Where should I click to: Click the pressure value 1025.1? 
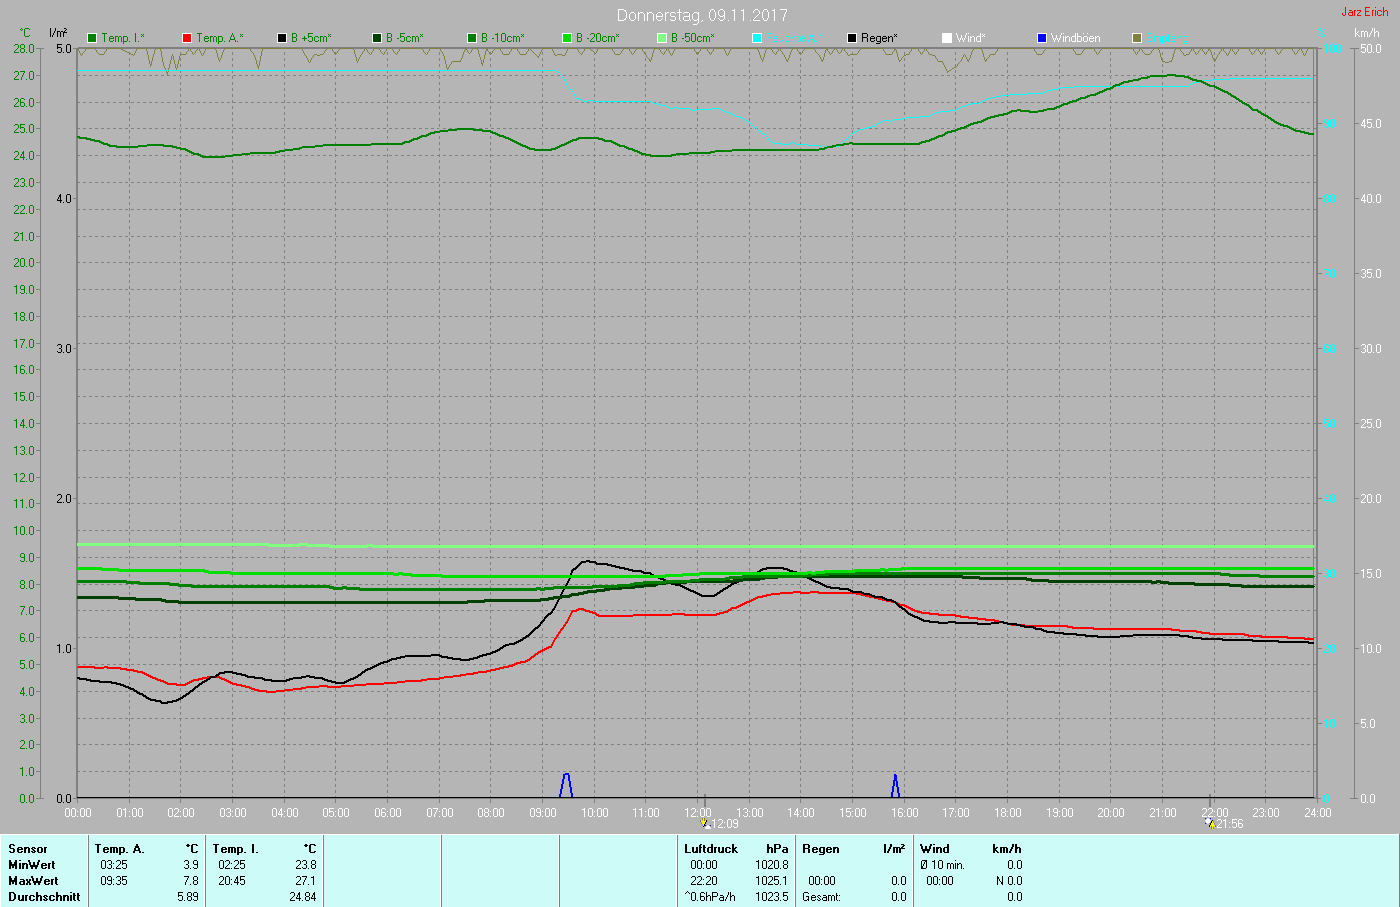point(771,881)
